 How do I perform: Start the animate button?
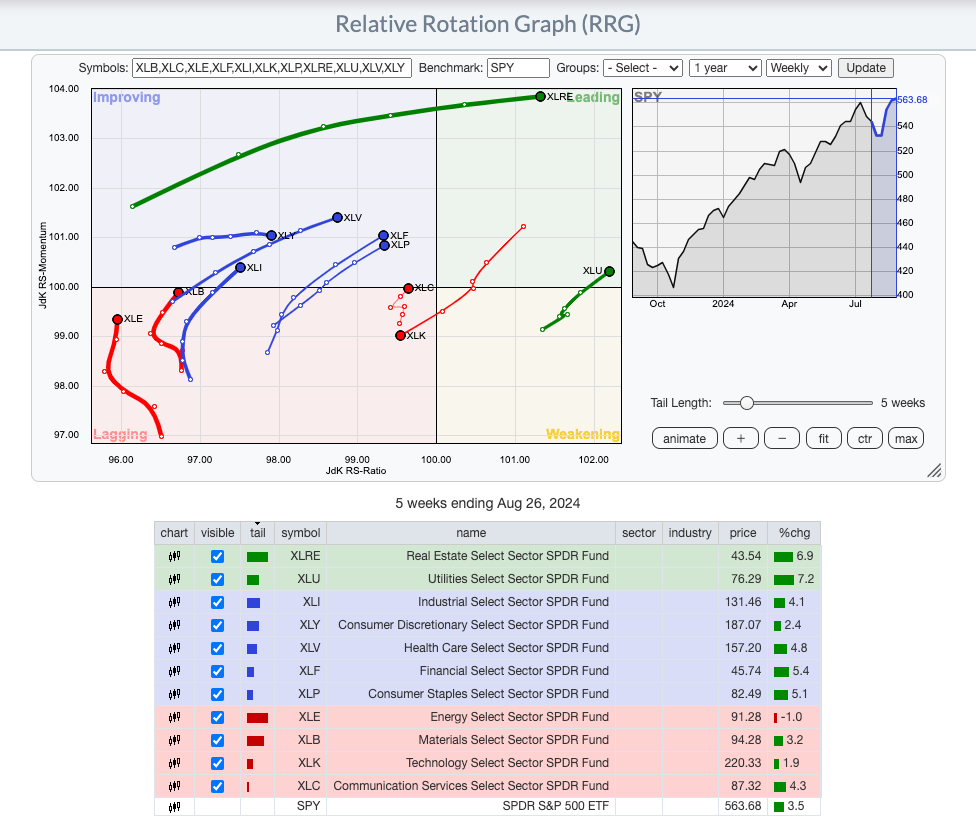click(685, 438)
